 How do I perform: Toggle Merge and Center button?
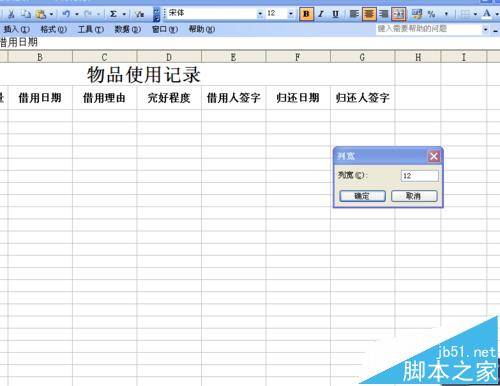(x=399, y=14)
